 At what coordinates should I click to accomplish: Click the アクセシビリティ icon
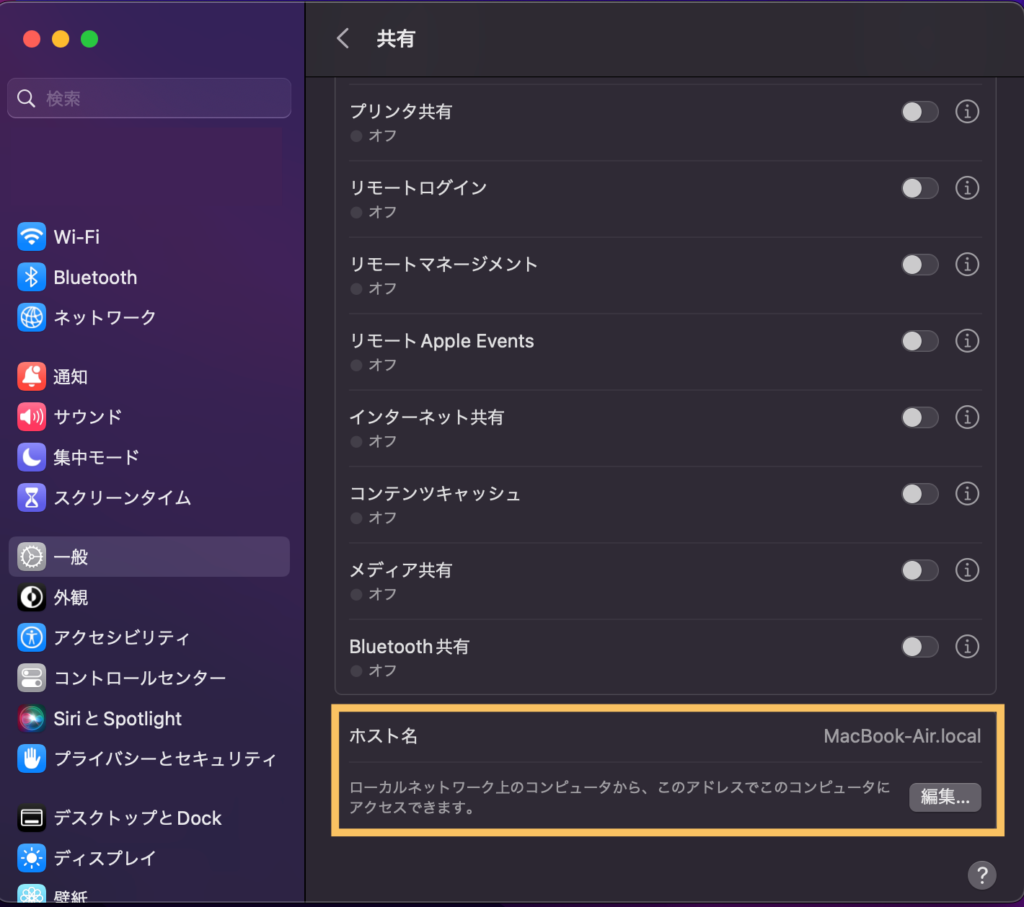point(31,637)
